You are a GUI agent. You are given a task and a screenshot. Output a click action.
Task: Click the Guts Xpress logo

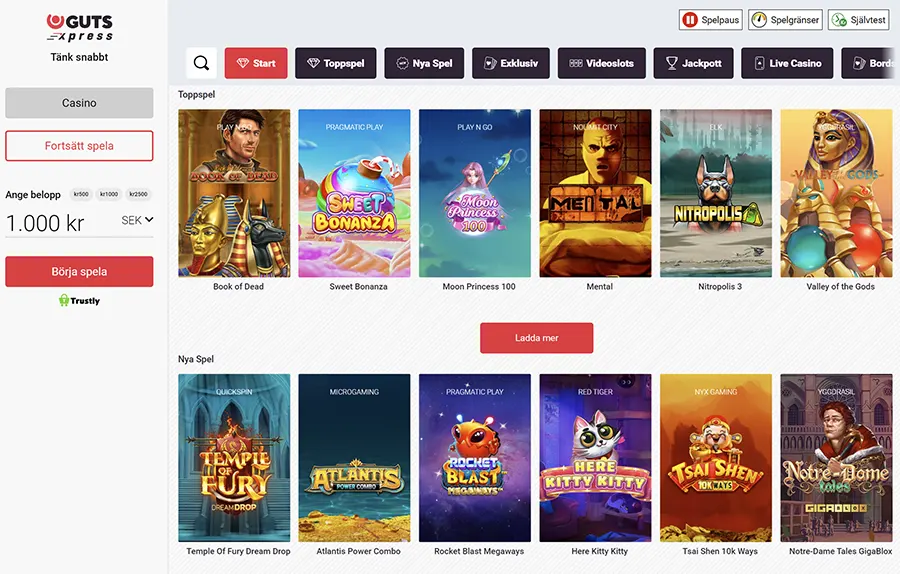pos(79,28)
